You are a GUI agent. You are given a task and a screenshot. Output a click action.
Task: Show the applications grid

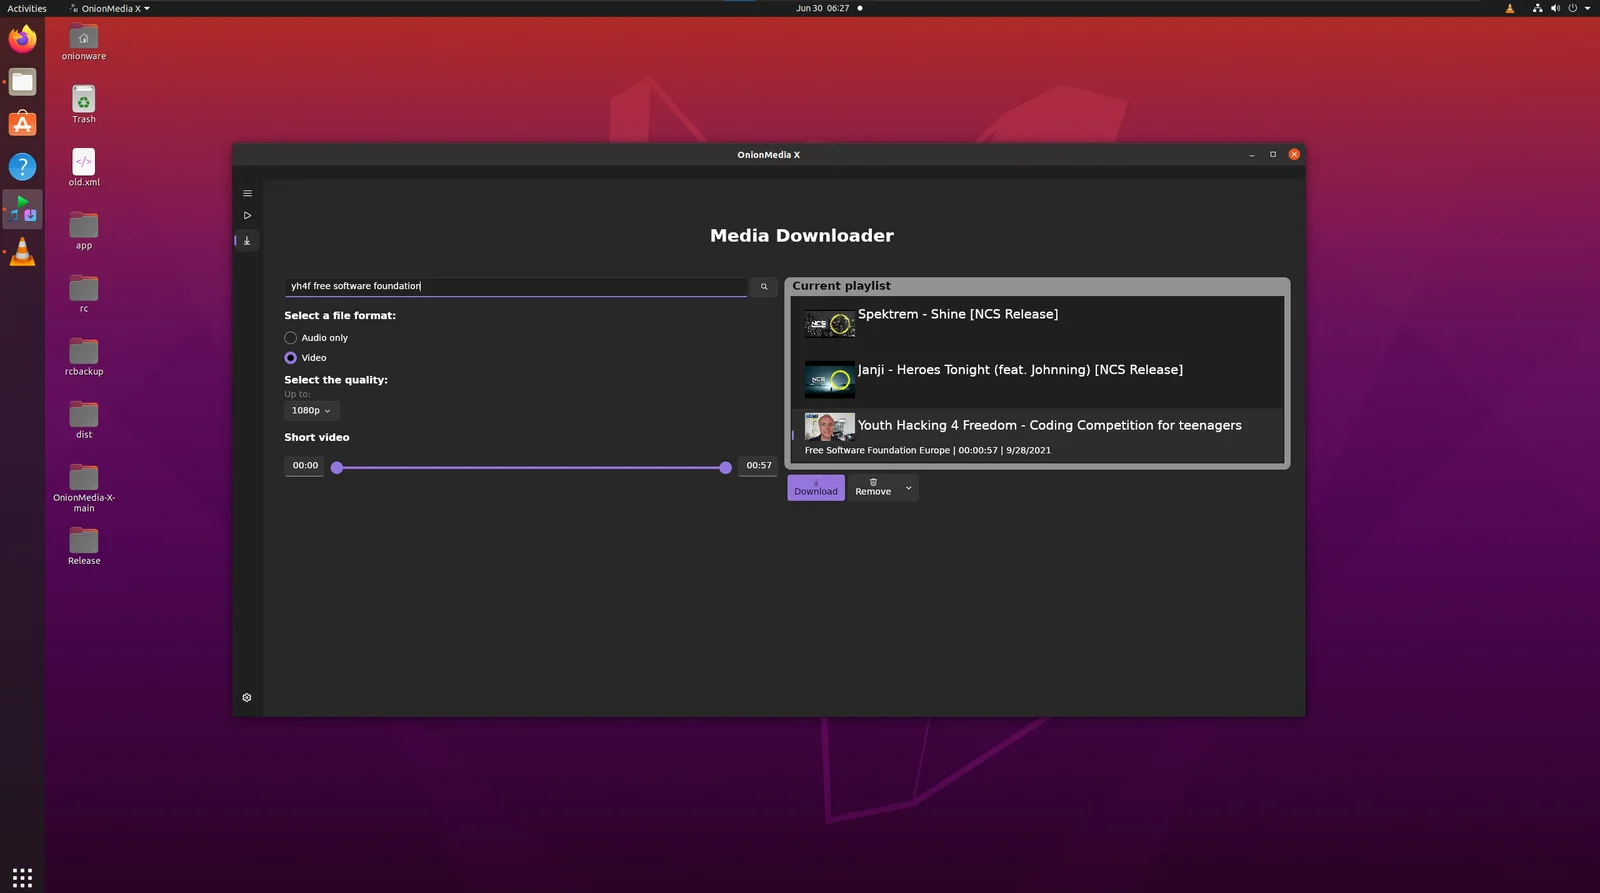tap(22, 877)
